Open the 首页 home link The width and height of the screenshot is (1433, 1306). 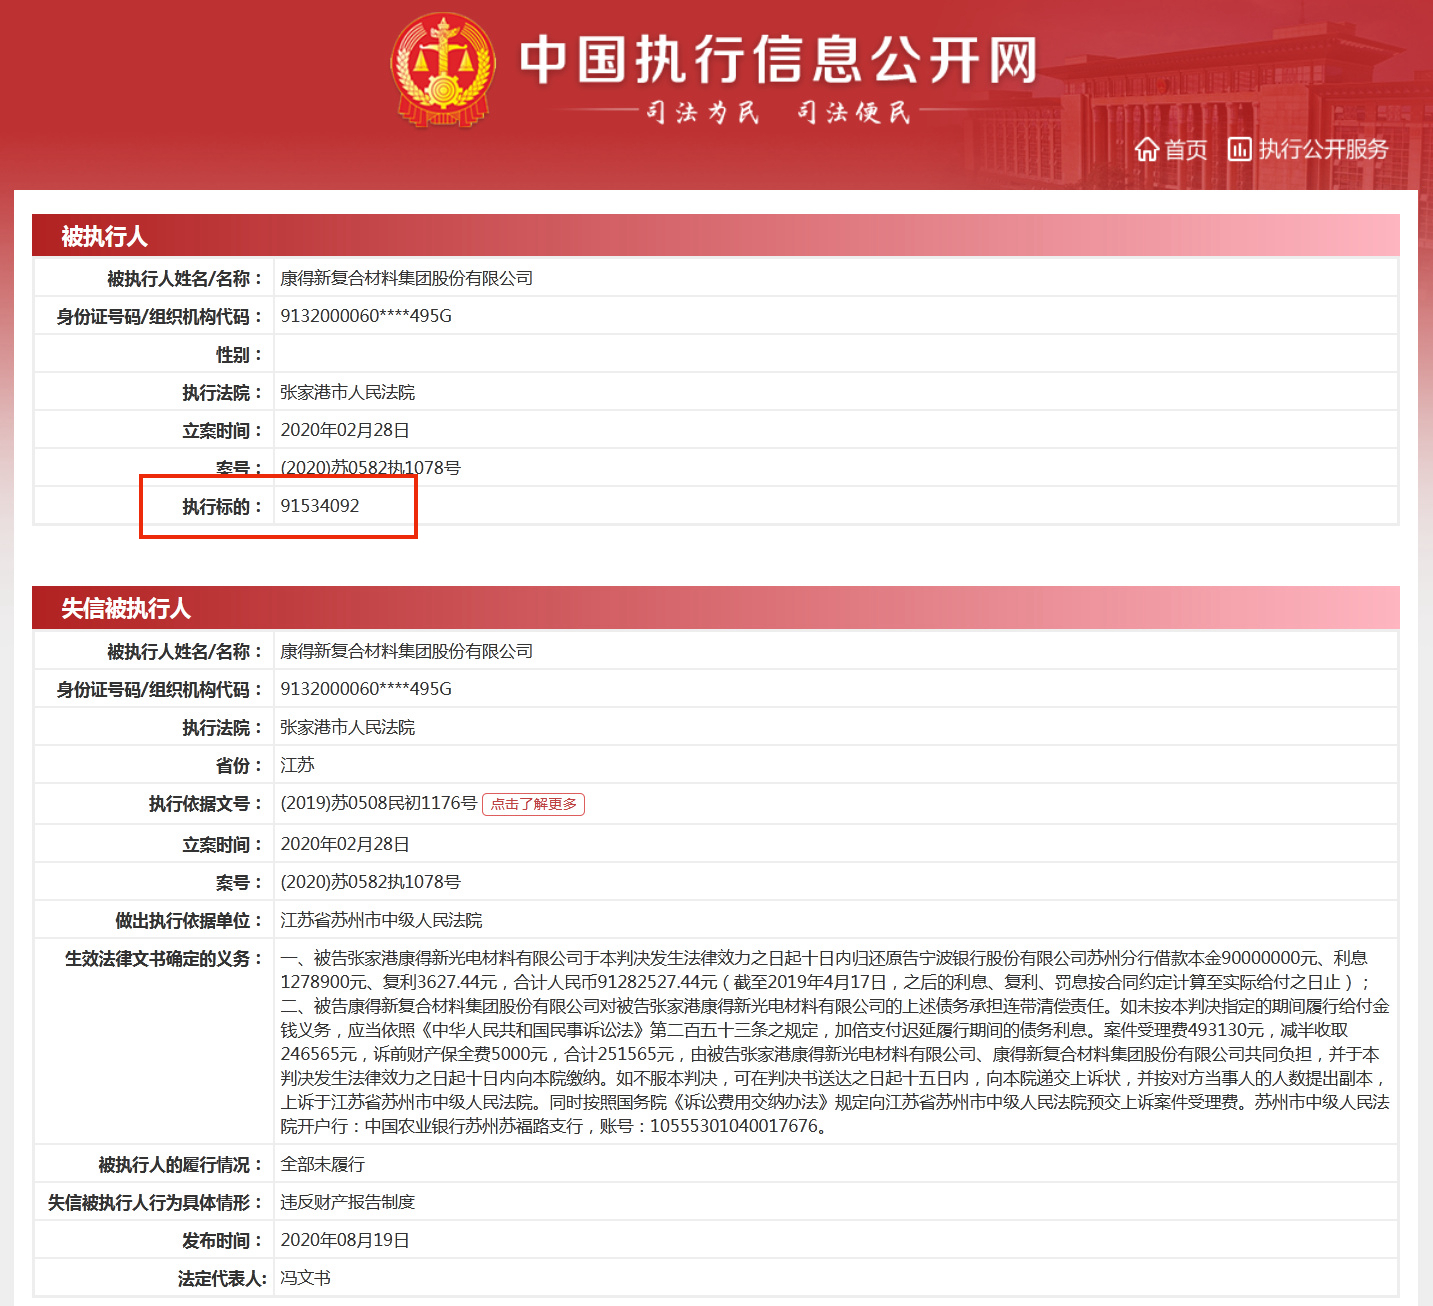[x=1171, y=150]
